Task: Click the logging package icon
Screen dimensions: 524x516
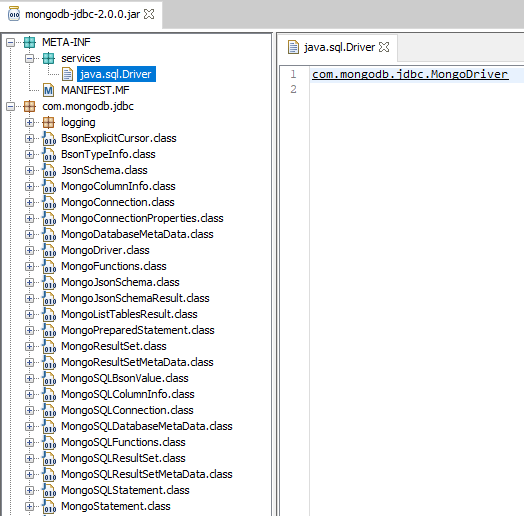Action: 49,122
